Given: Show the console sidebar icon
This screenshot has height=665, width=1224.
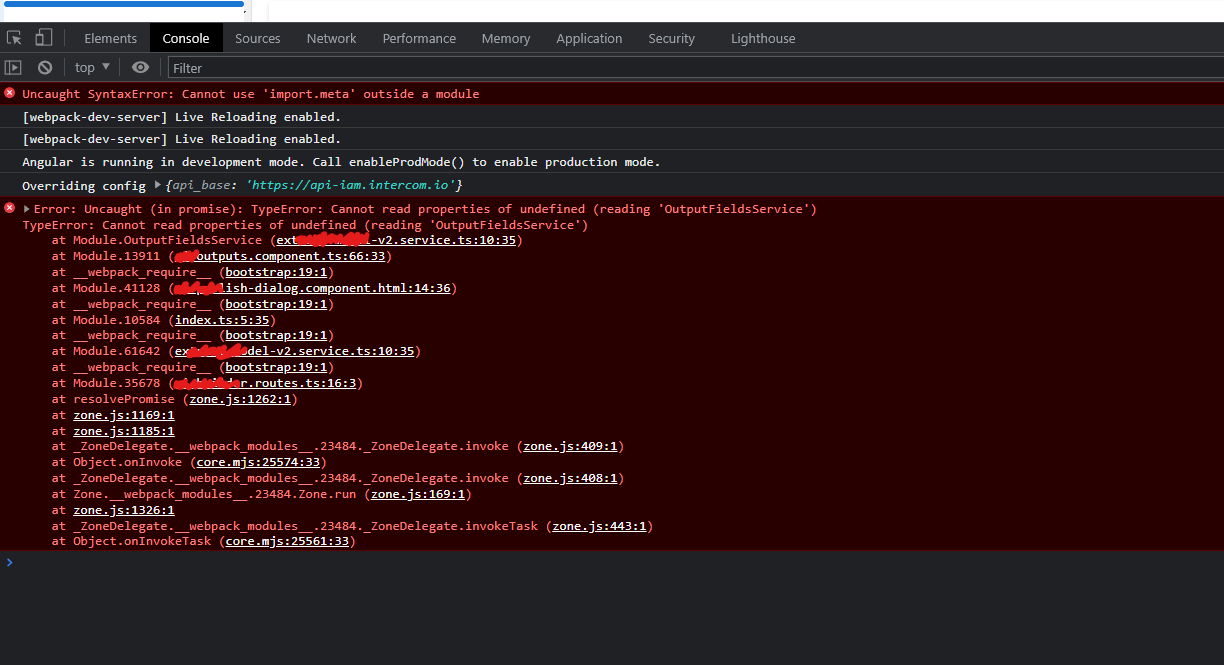Looking at the screenshot, I should (x=13, y=67).
